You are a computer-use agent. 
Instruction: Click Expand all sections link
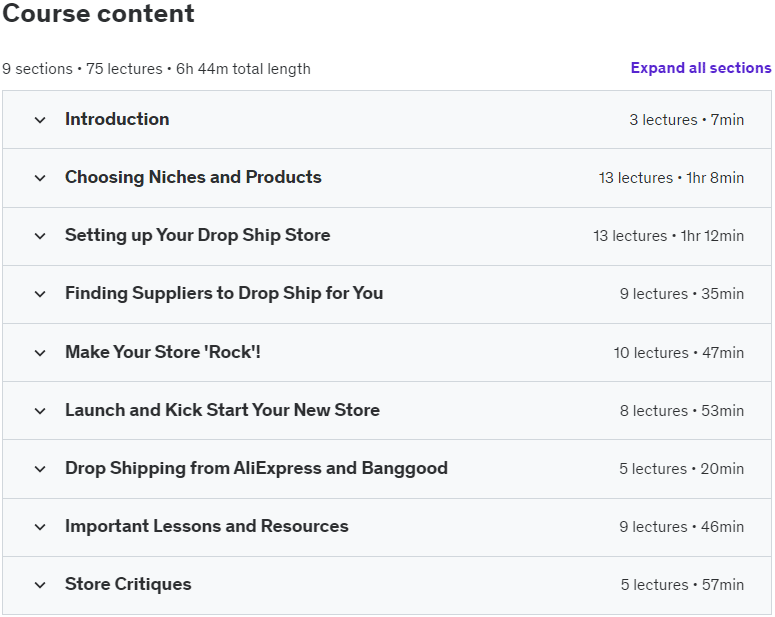tap(701, 68)
